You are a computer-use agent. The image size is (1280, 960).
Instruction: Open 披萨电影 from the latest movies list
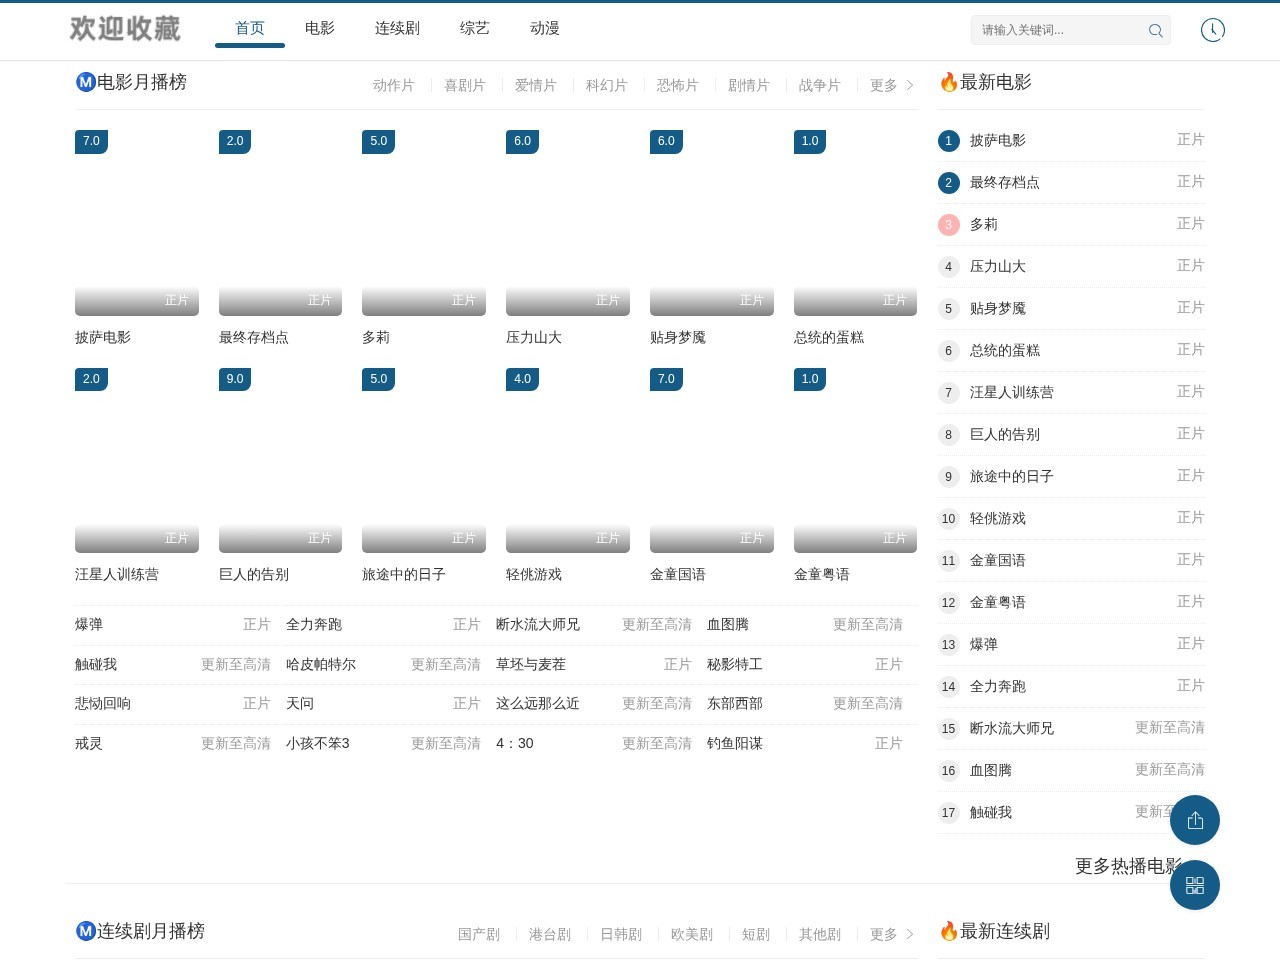point(996,140)
